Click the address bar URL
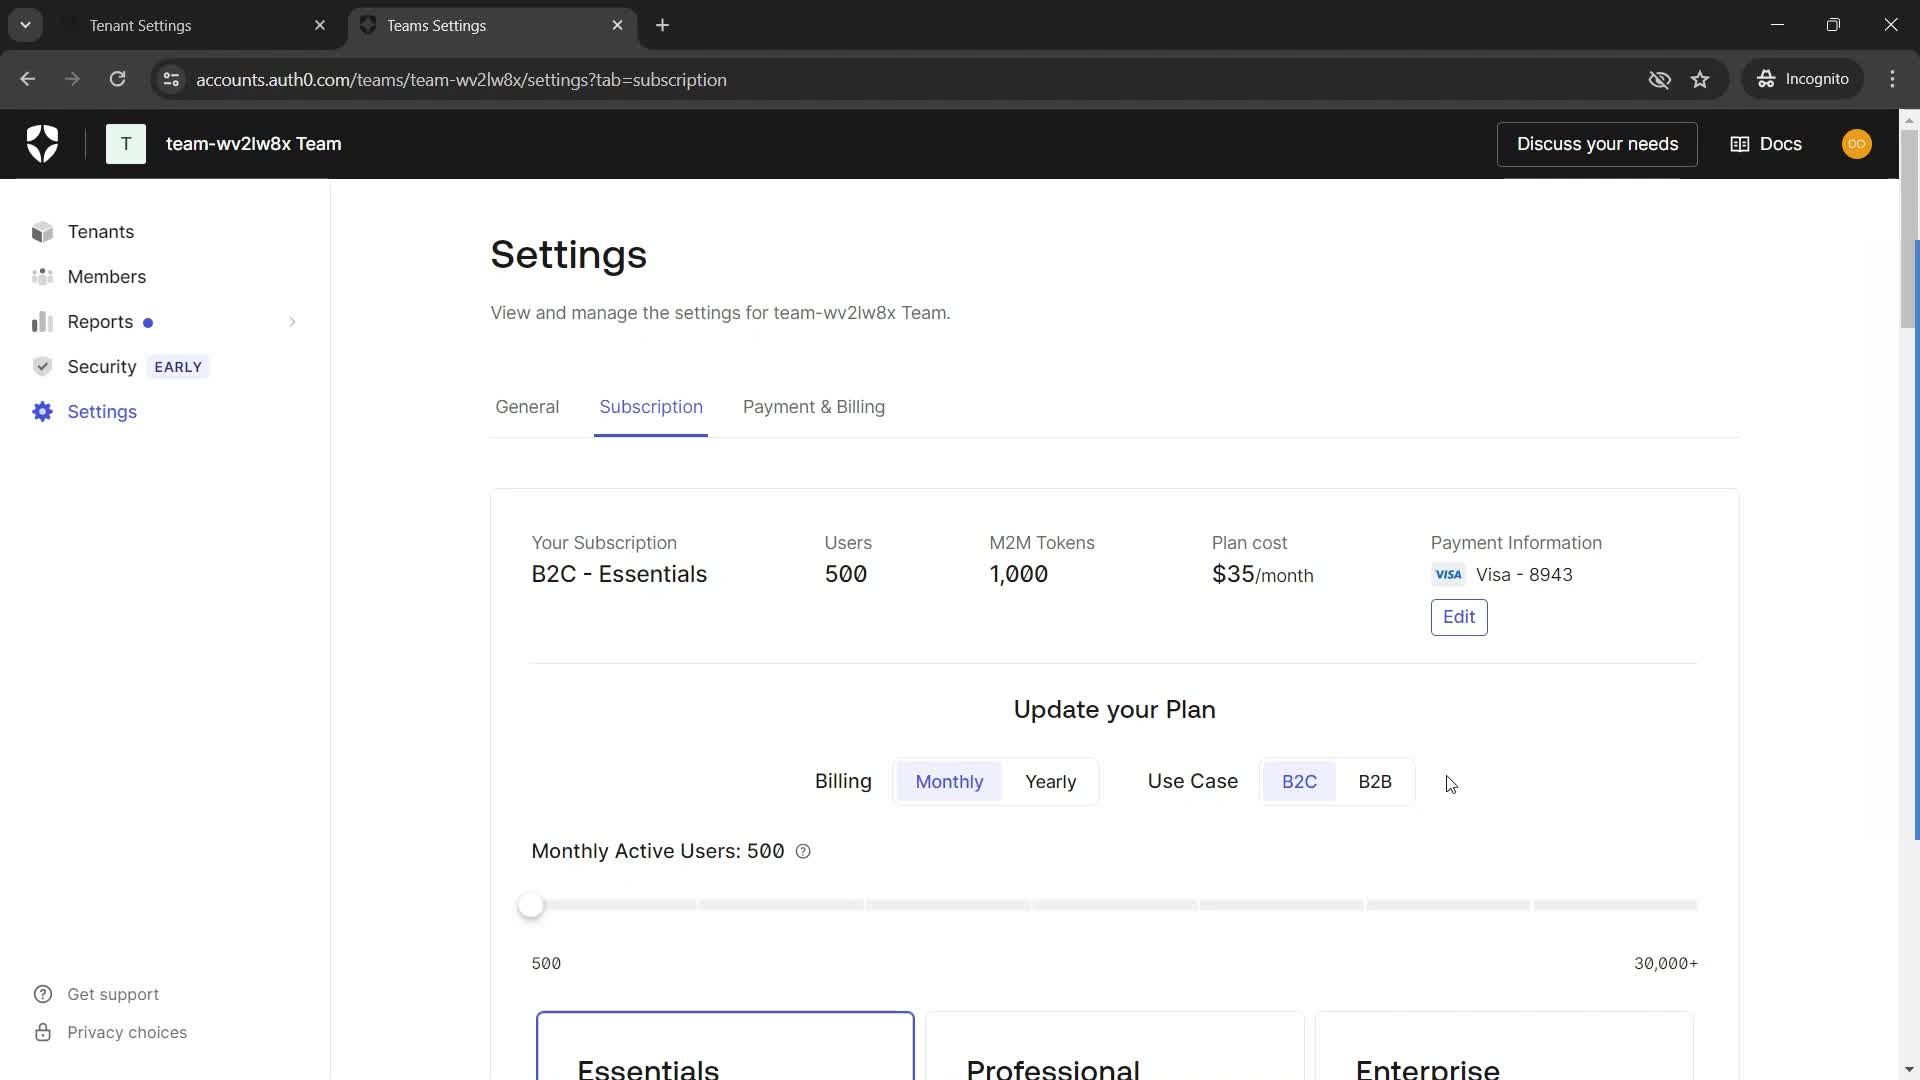This screenshot has width=1920, height=1080. pos(461,80)
